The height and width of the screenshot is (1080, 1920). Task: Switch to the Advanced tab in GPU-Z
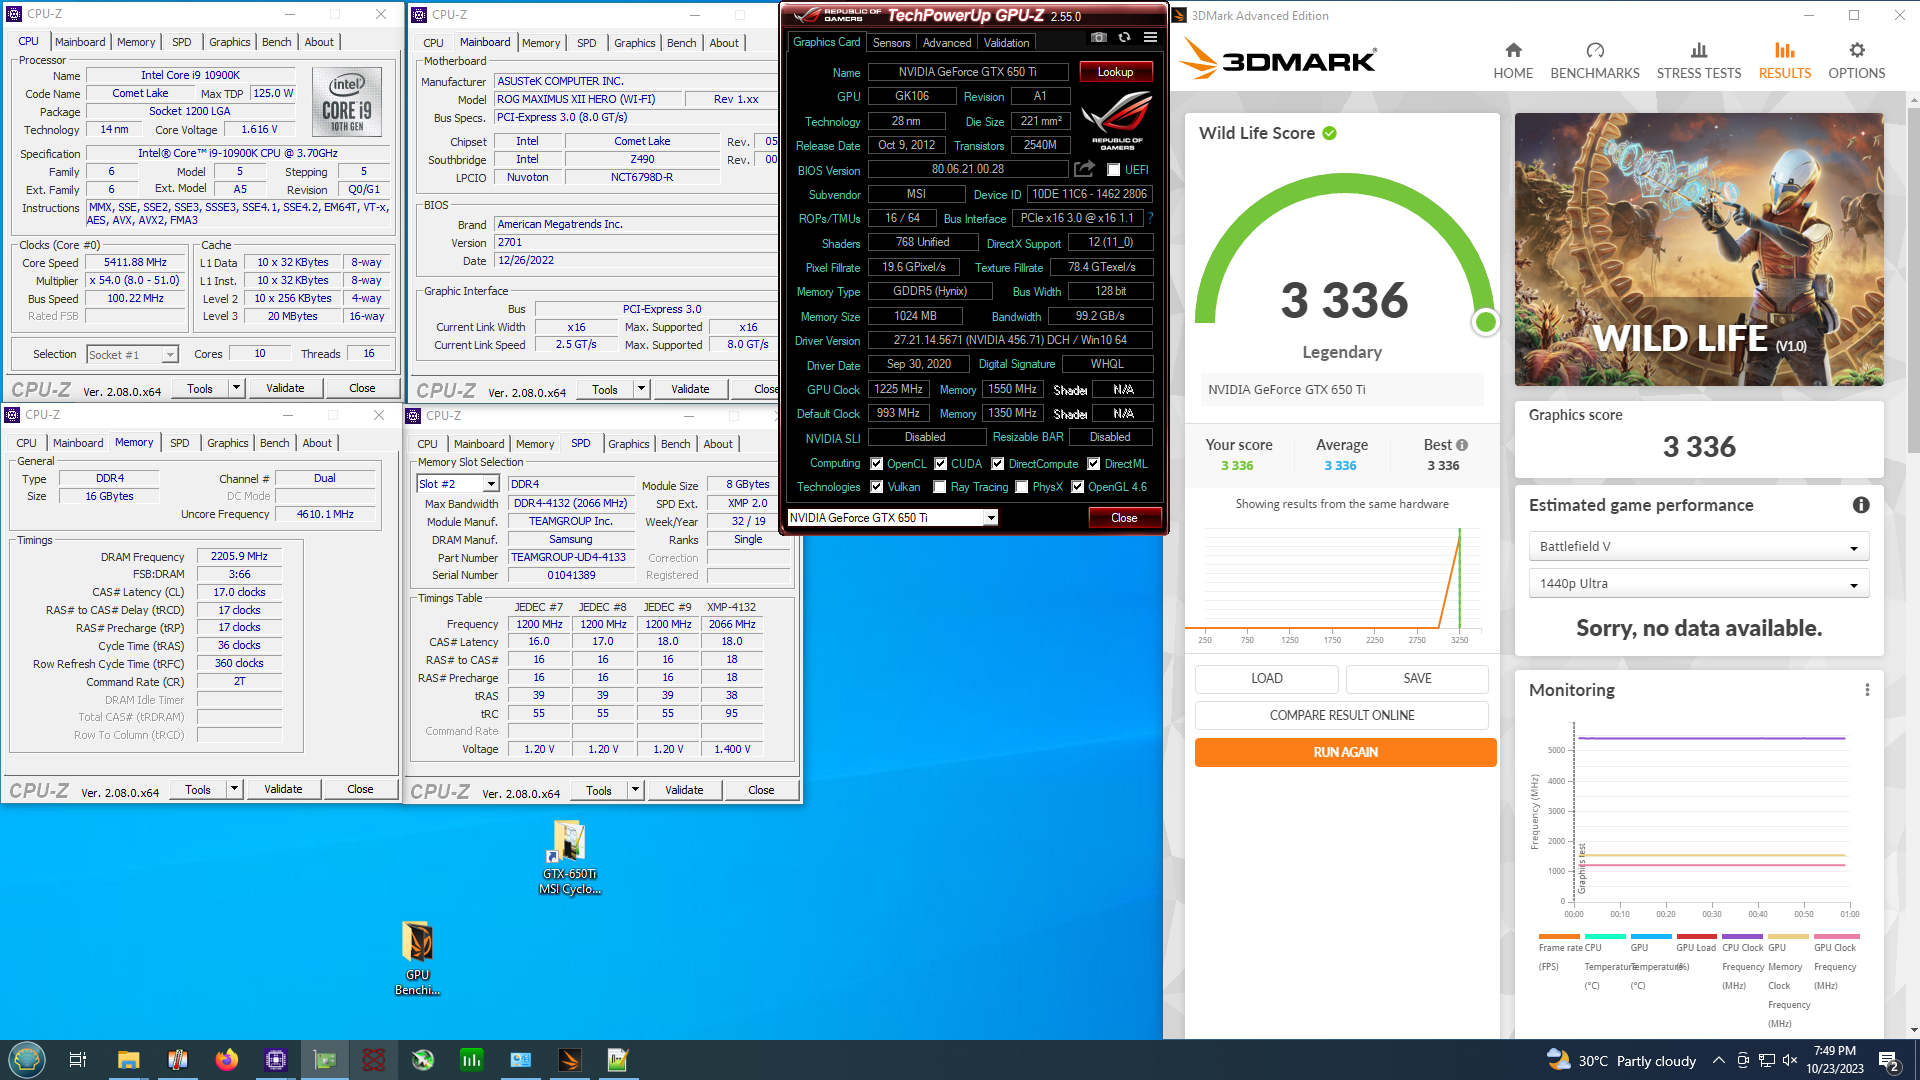tap(946, 43)
